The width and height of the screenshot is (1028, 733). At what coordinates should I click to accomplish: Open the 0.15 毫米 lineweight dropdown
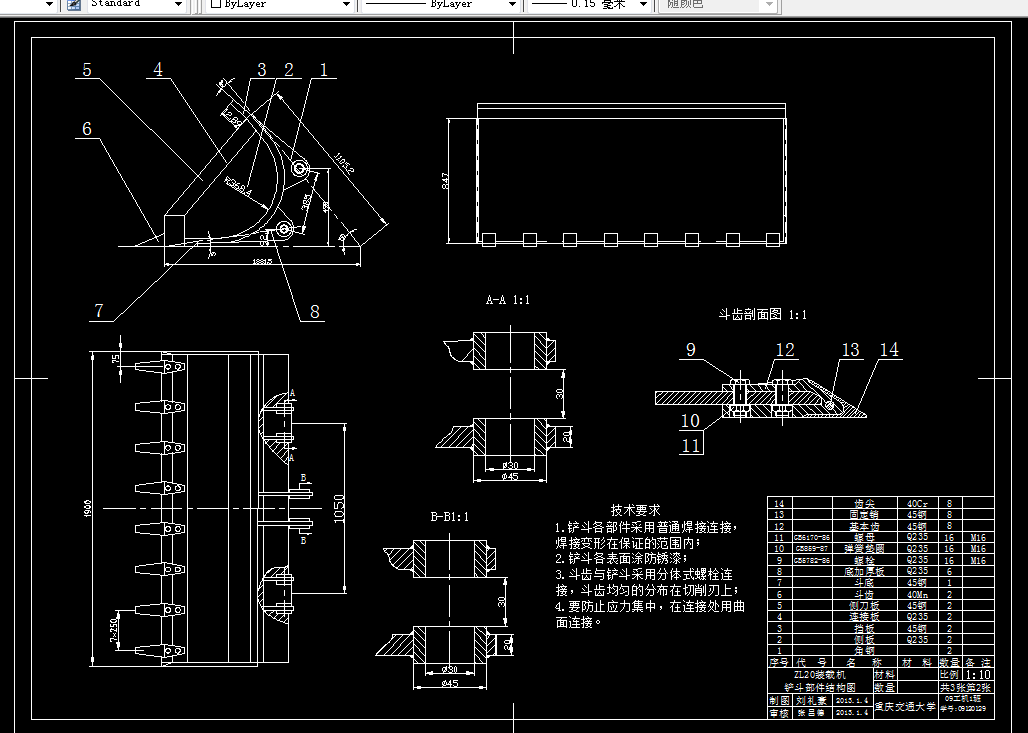[643, 4]
